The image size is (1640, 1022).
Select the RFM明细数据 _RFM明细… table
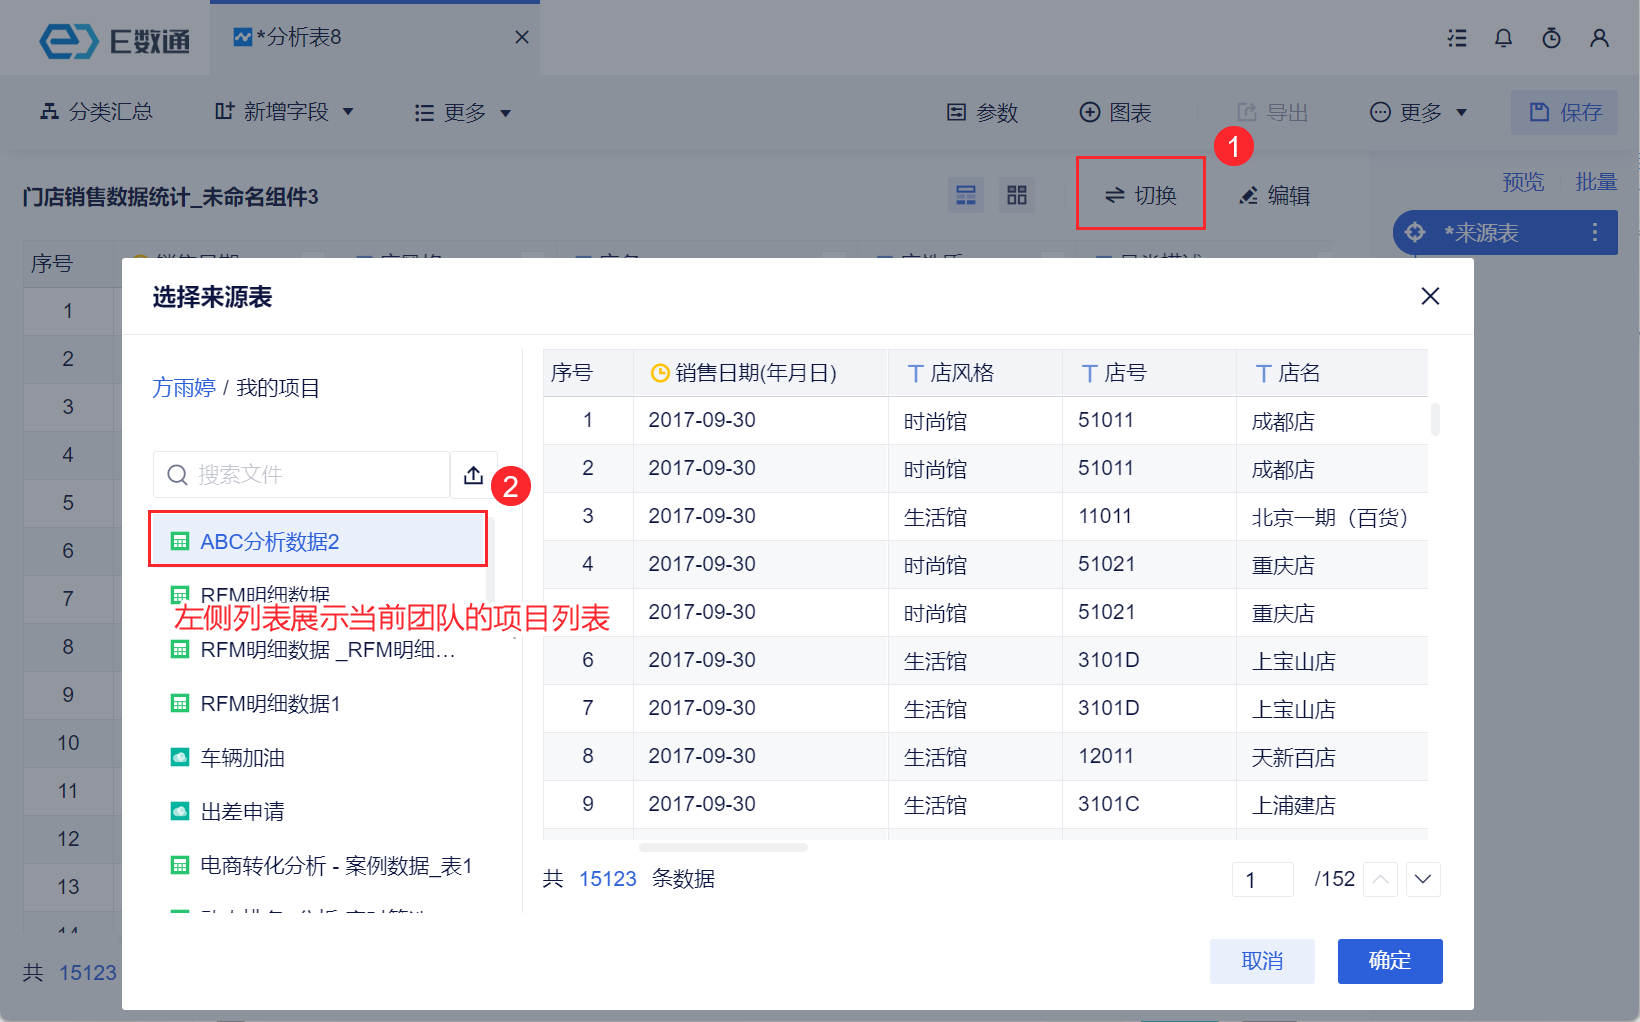[318, 650]
